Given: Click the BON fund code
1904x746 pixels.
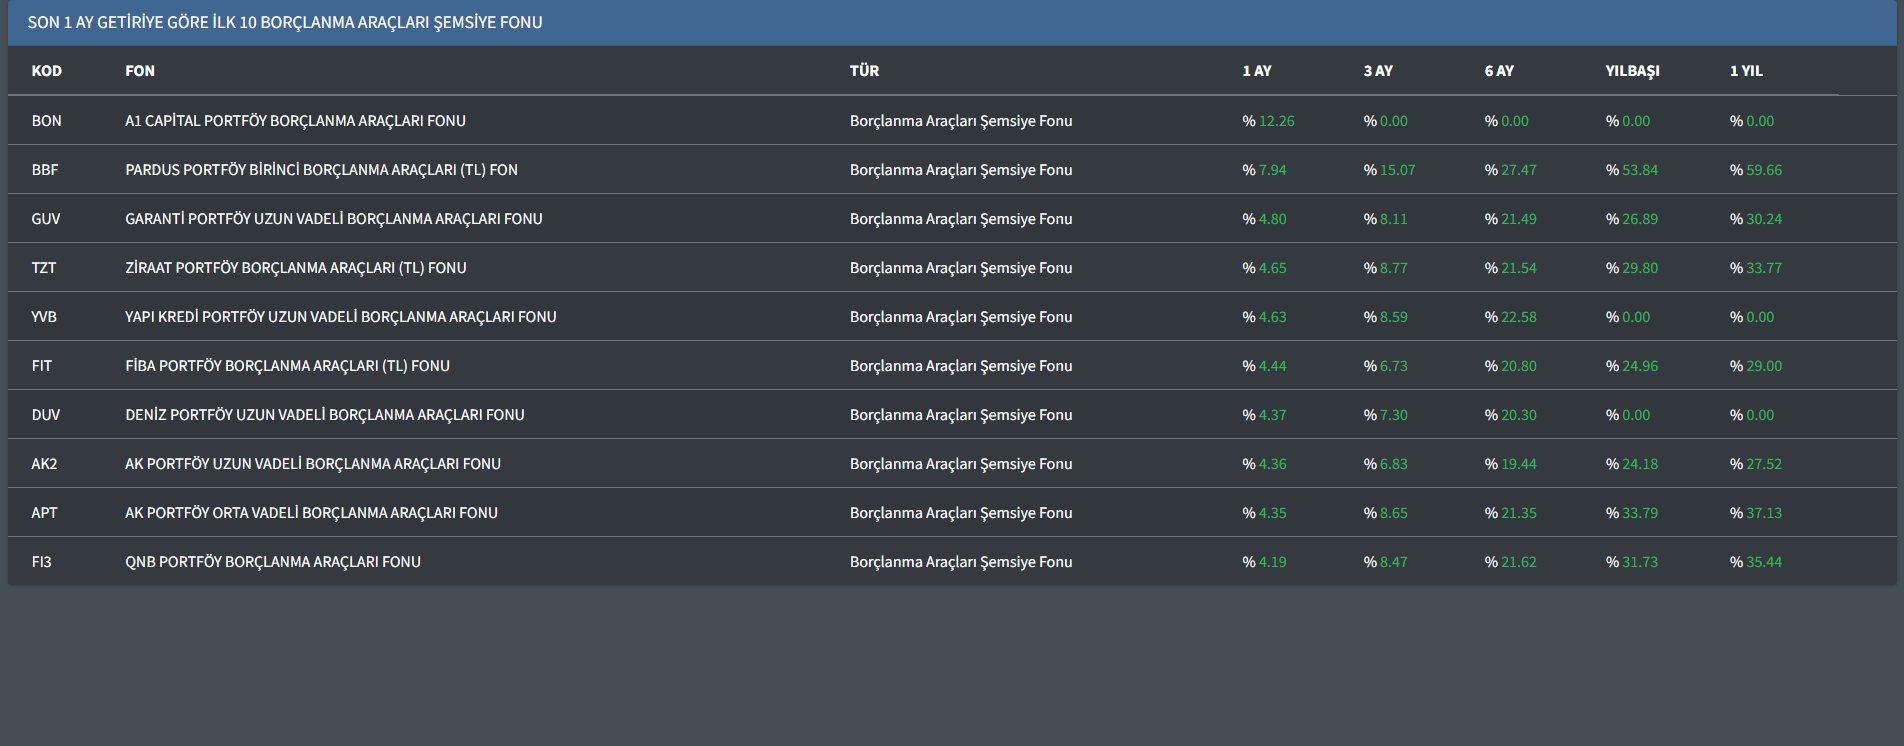Looking at the screenshot, I should (46, 121).
